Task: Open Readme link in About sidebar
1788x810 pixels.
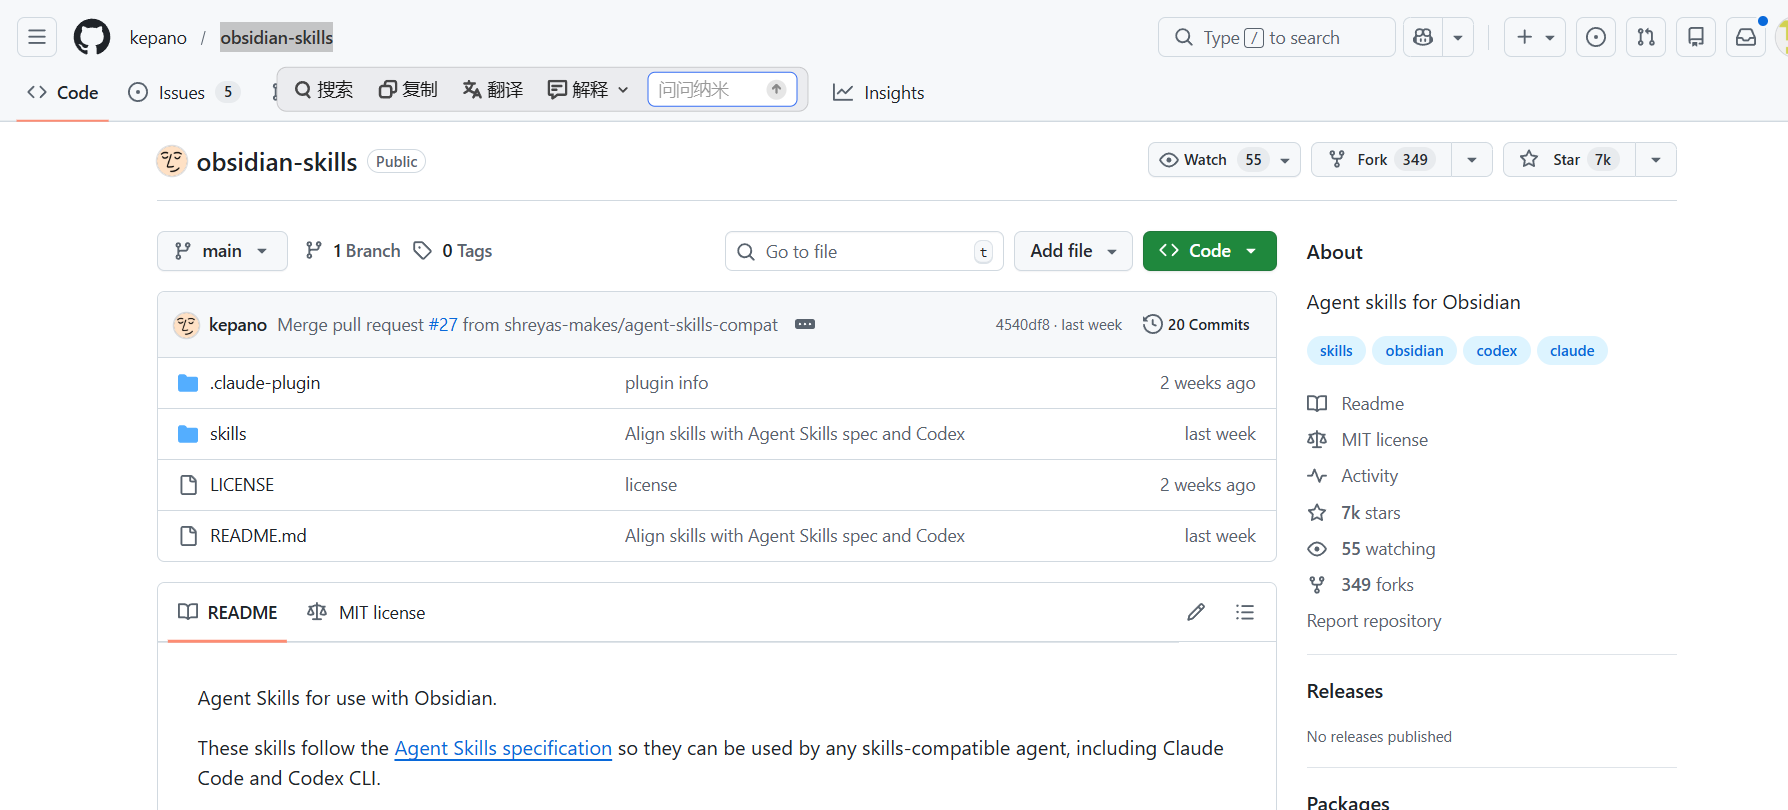Action: click(1356, 404)
